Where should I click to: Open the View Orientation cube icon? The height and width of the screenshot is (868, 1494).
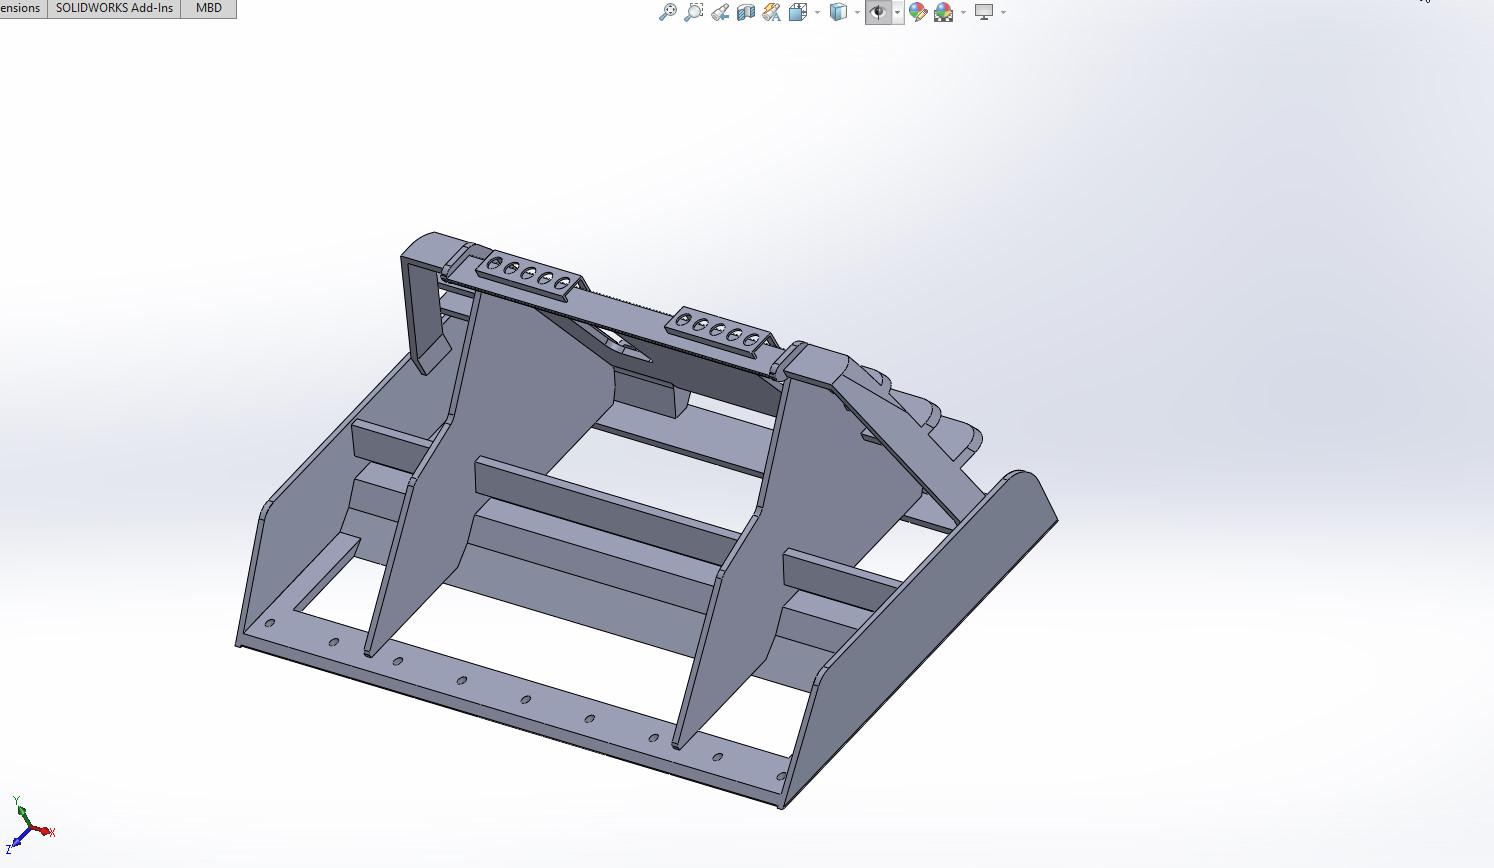coord(798,12)
